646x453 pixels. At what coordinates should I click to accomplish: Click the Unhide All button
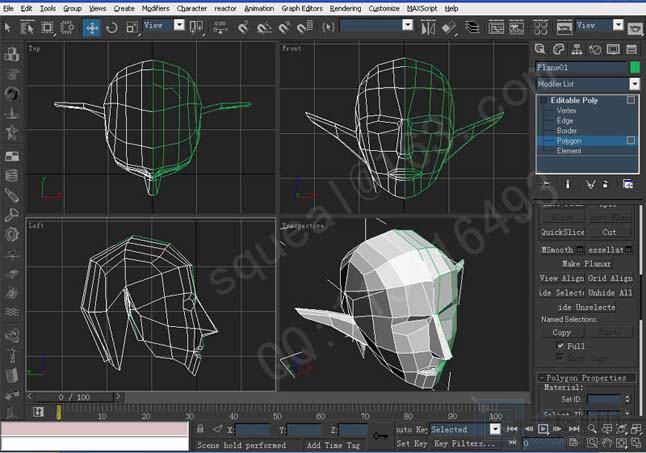click(x=610, y=293)
